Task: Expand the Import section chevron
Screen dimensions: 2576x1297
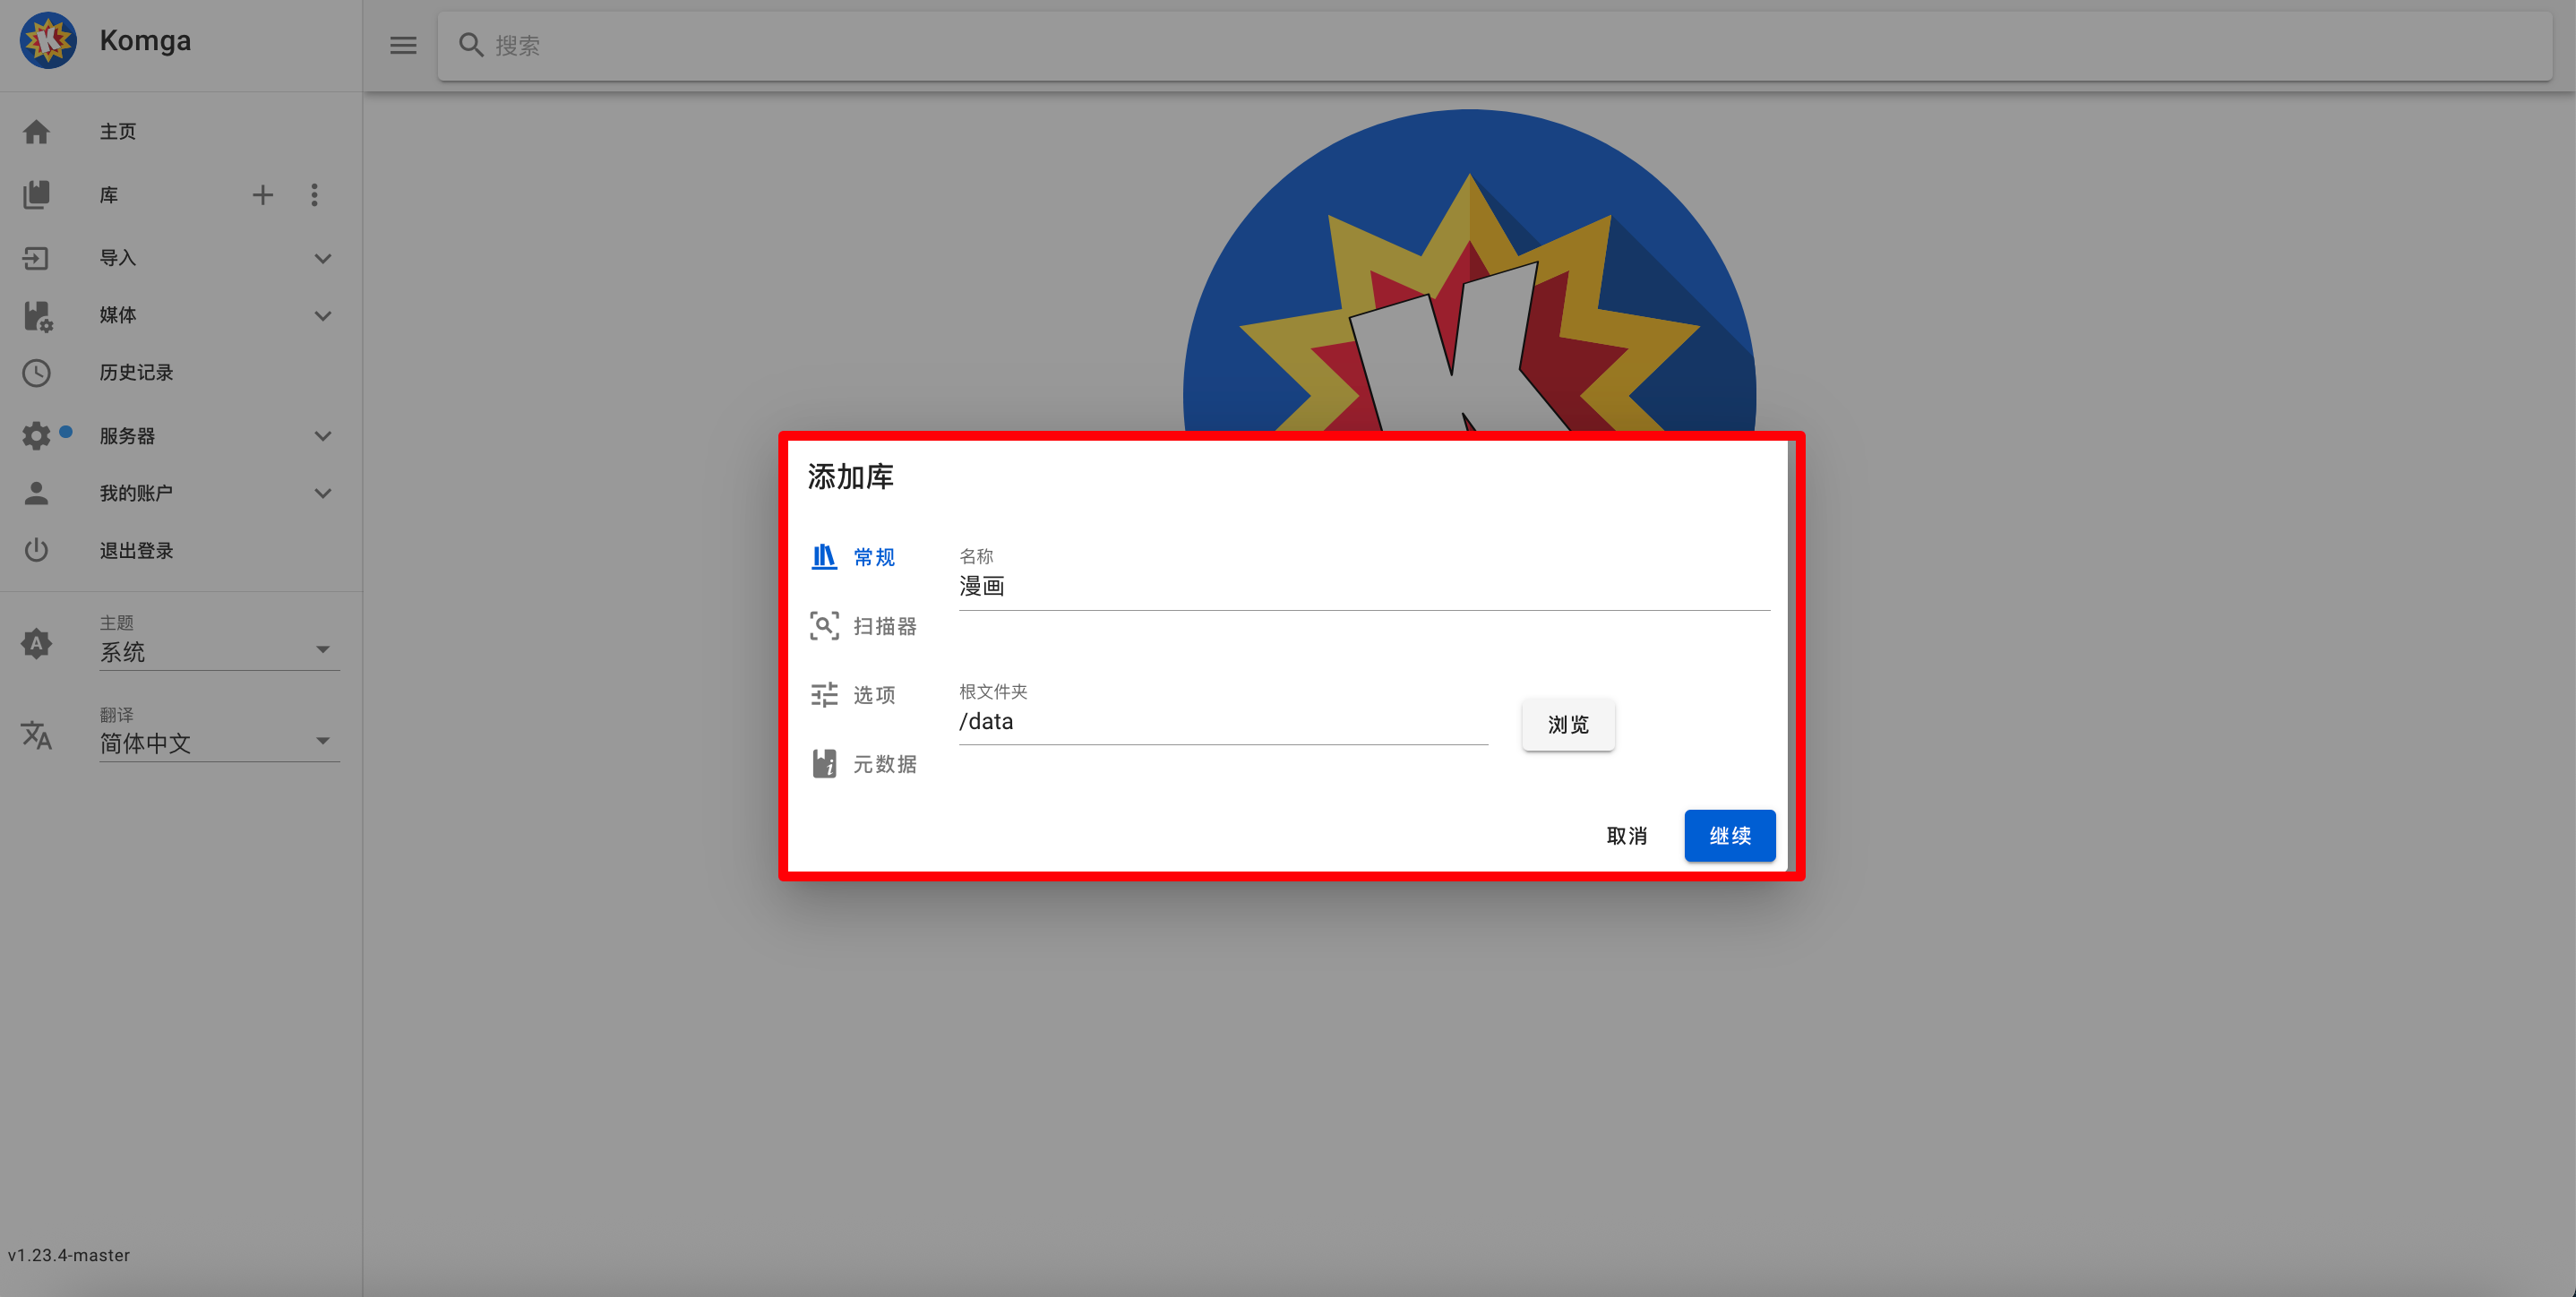Action: tap(322, 258)
